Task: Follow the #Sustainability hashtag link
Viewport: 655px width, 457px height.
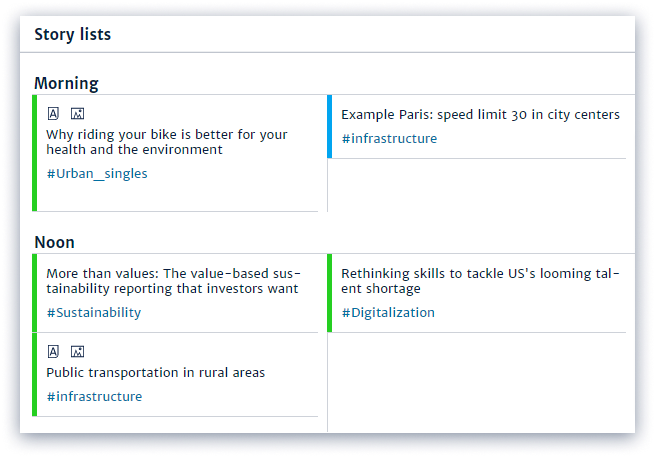Action: click(x=94, y=313)
